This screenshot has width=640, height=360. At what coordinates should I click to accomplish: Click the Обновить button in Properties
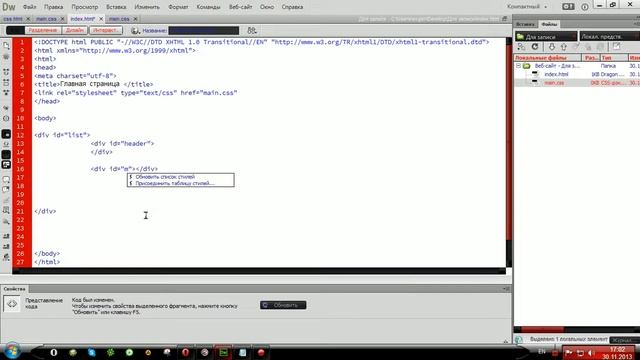coord(283,305)
